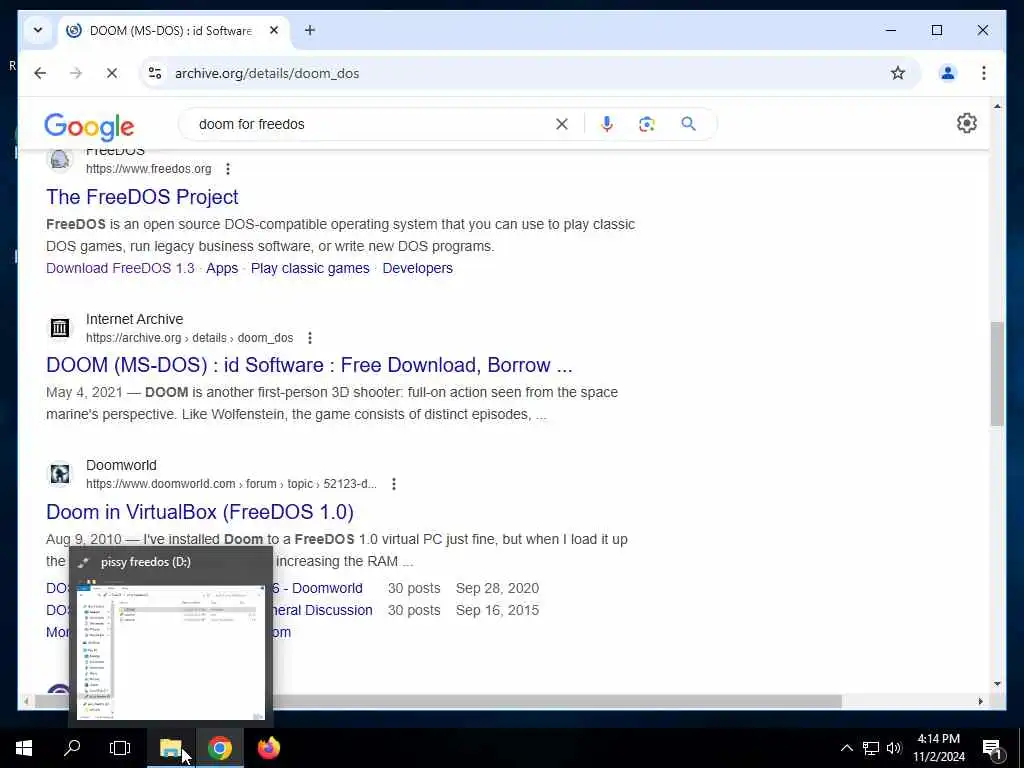Open the tab search dropdown arrow
Viewport: 1024px width, 768px height.
click(38, 30)
